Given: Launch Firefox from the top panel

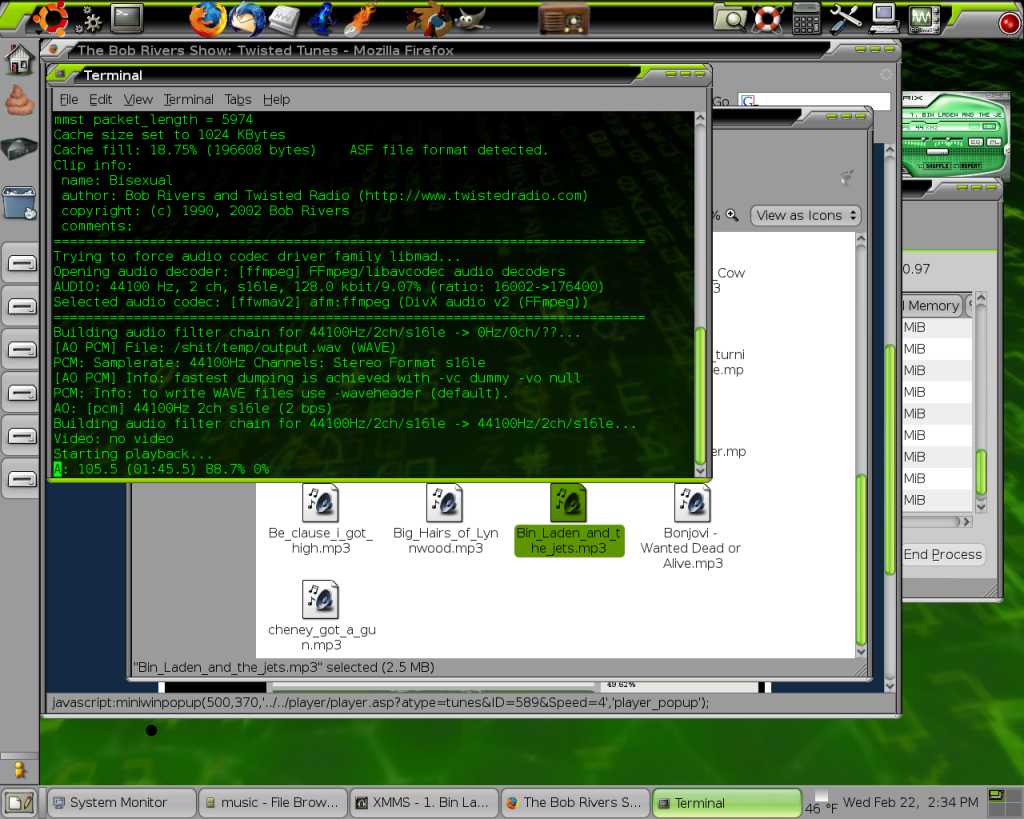Looking at the screenshot, I should tap(208, 19).
